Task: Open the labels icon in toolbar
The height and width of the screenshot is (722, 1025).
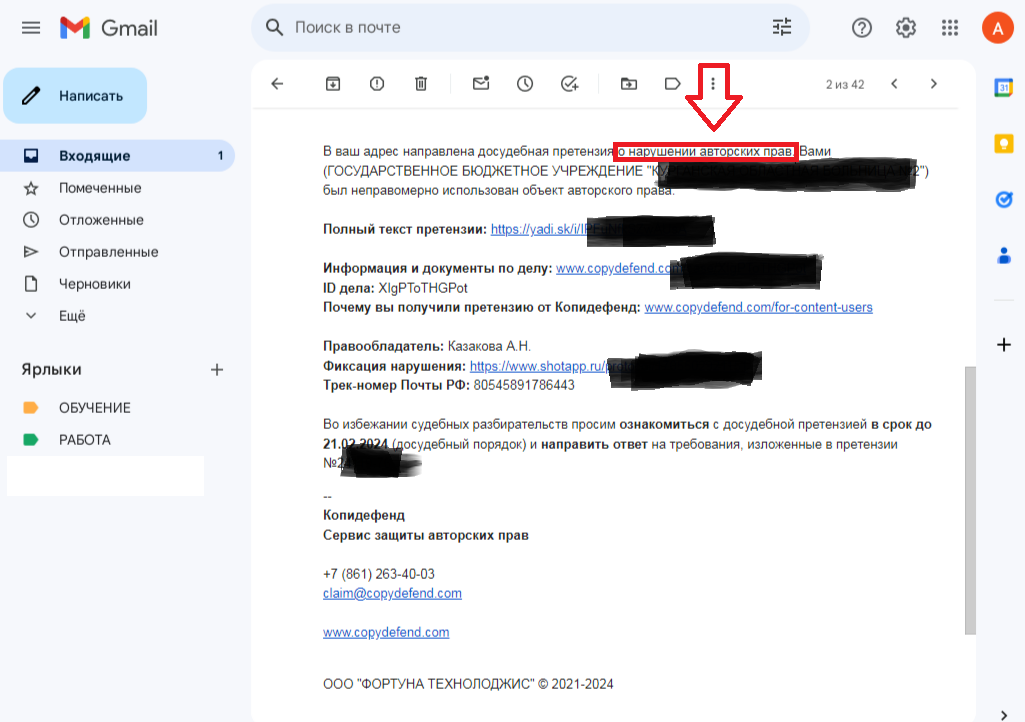Action: click(x=673, y=84)
